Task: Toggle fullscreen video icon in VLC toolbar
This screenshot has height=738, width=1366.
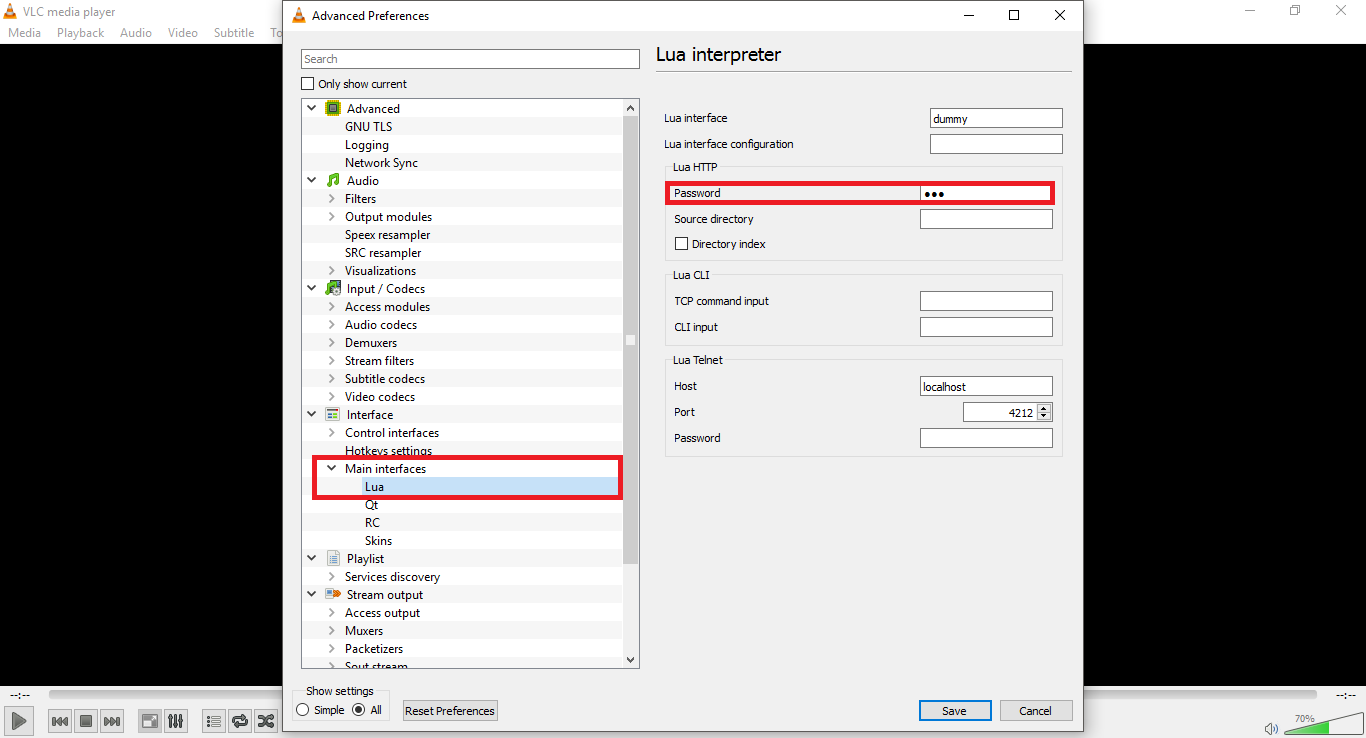Action: (149, 720)
